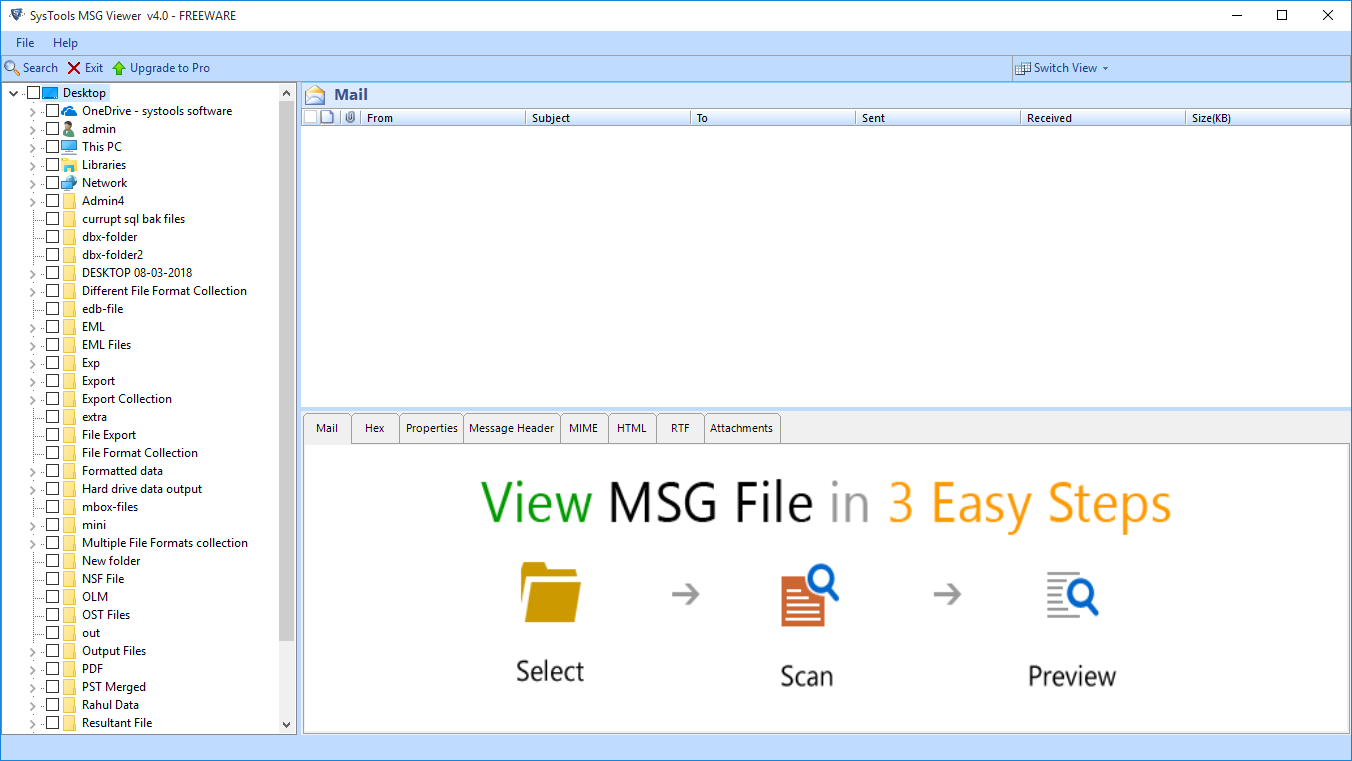Click the green Upgrade to Pro arrow
1352x761 pixels.
[x=119, y=68]
